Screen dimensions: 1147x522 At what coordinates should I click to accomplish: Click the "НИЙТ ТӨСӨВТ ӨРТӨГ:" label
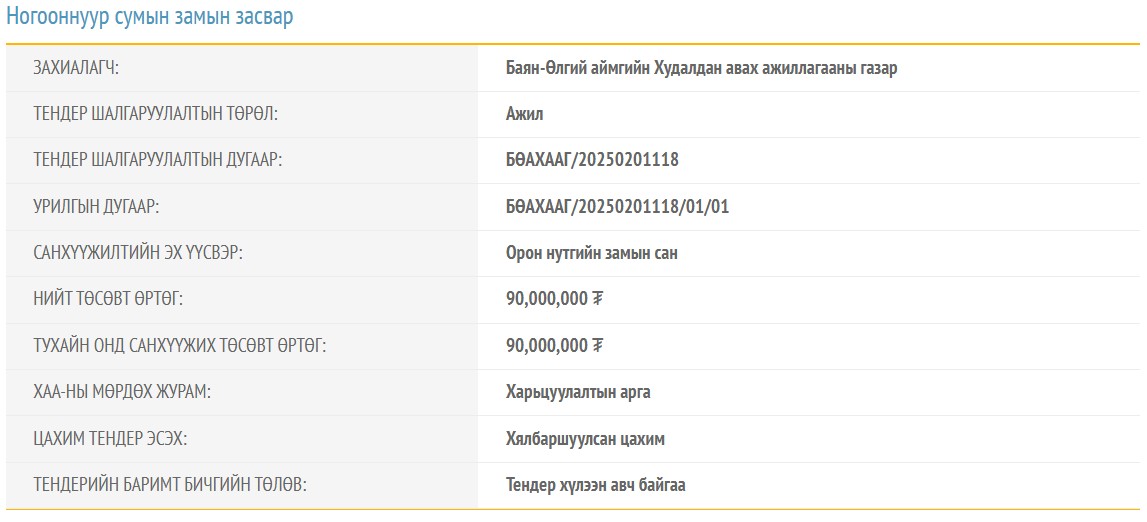[x=108, y=299]
